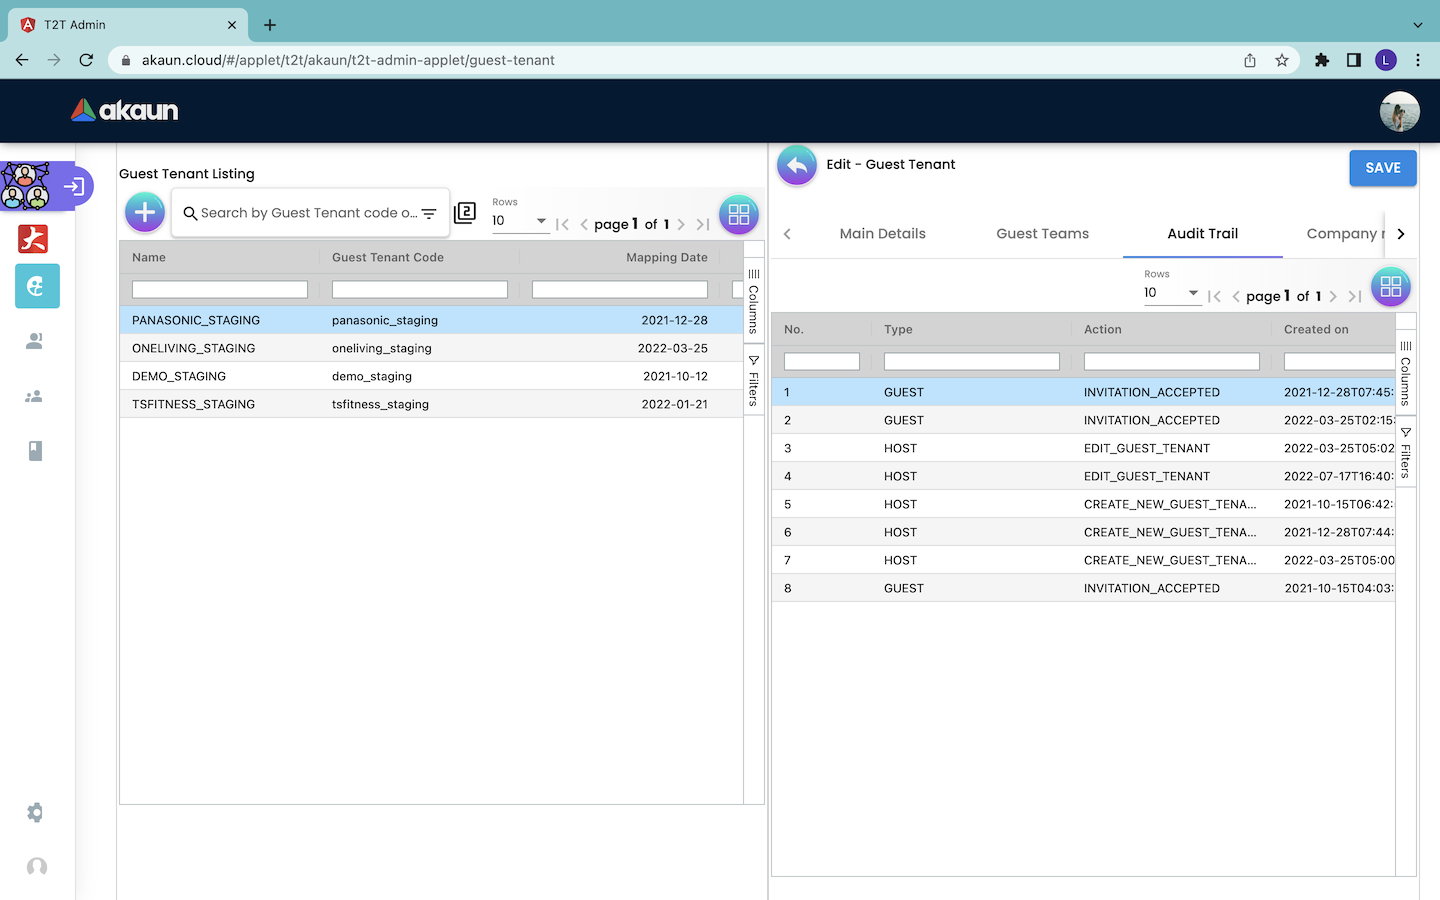Viewport: 1440px width, 900px height.
Task: Select the ONELIVING_STAGING tenant row
Action: [193, 348]
